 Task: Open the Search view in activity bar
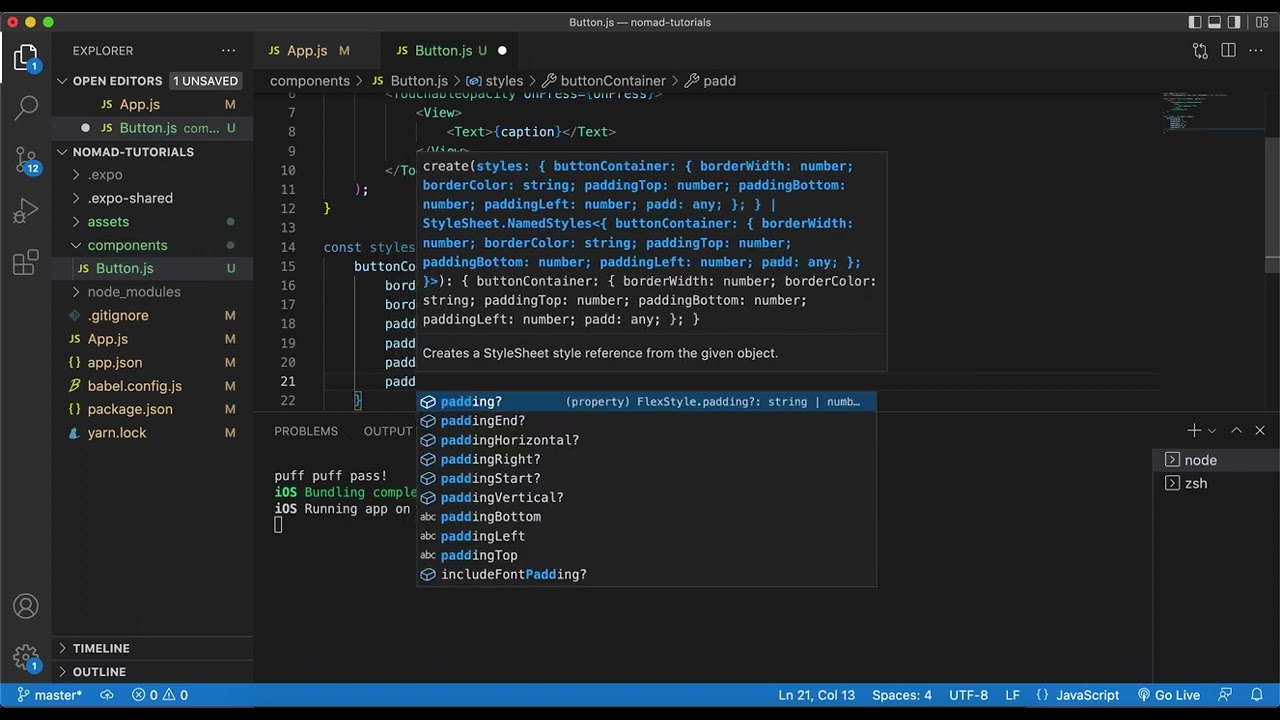[27, 106]
